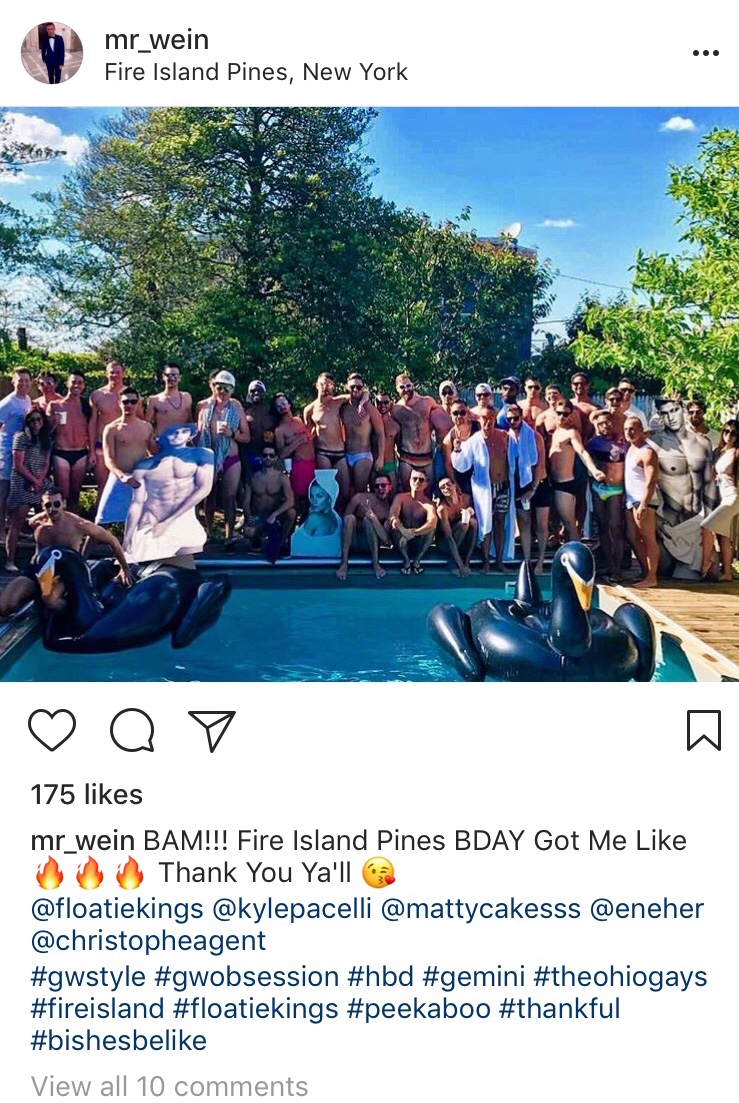
Task: Open mr_wein username in post header
Action: [156, 39]
